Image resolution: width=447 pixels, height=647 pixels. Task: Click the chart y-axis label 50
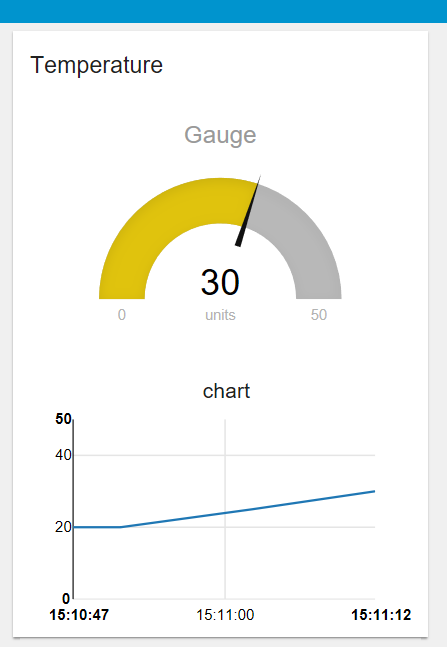(63, 419)
